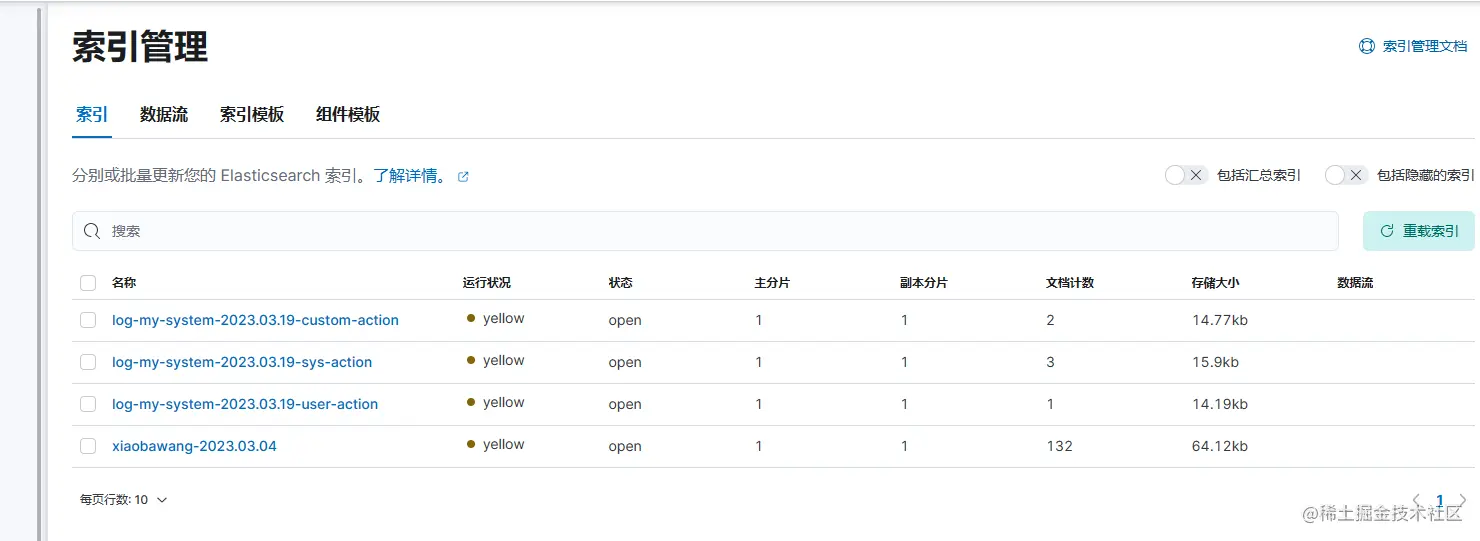Click the 重载索引 button
Viewport: 1480px width, 541px height.
pos(1419,231)
